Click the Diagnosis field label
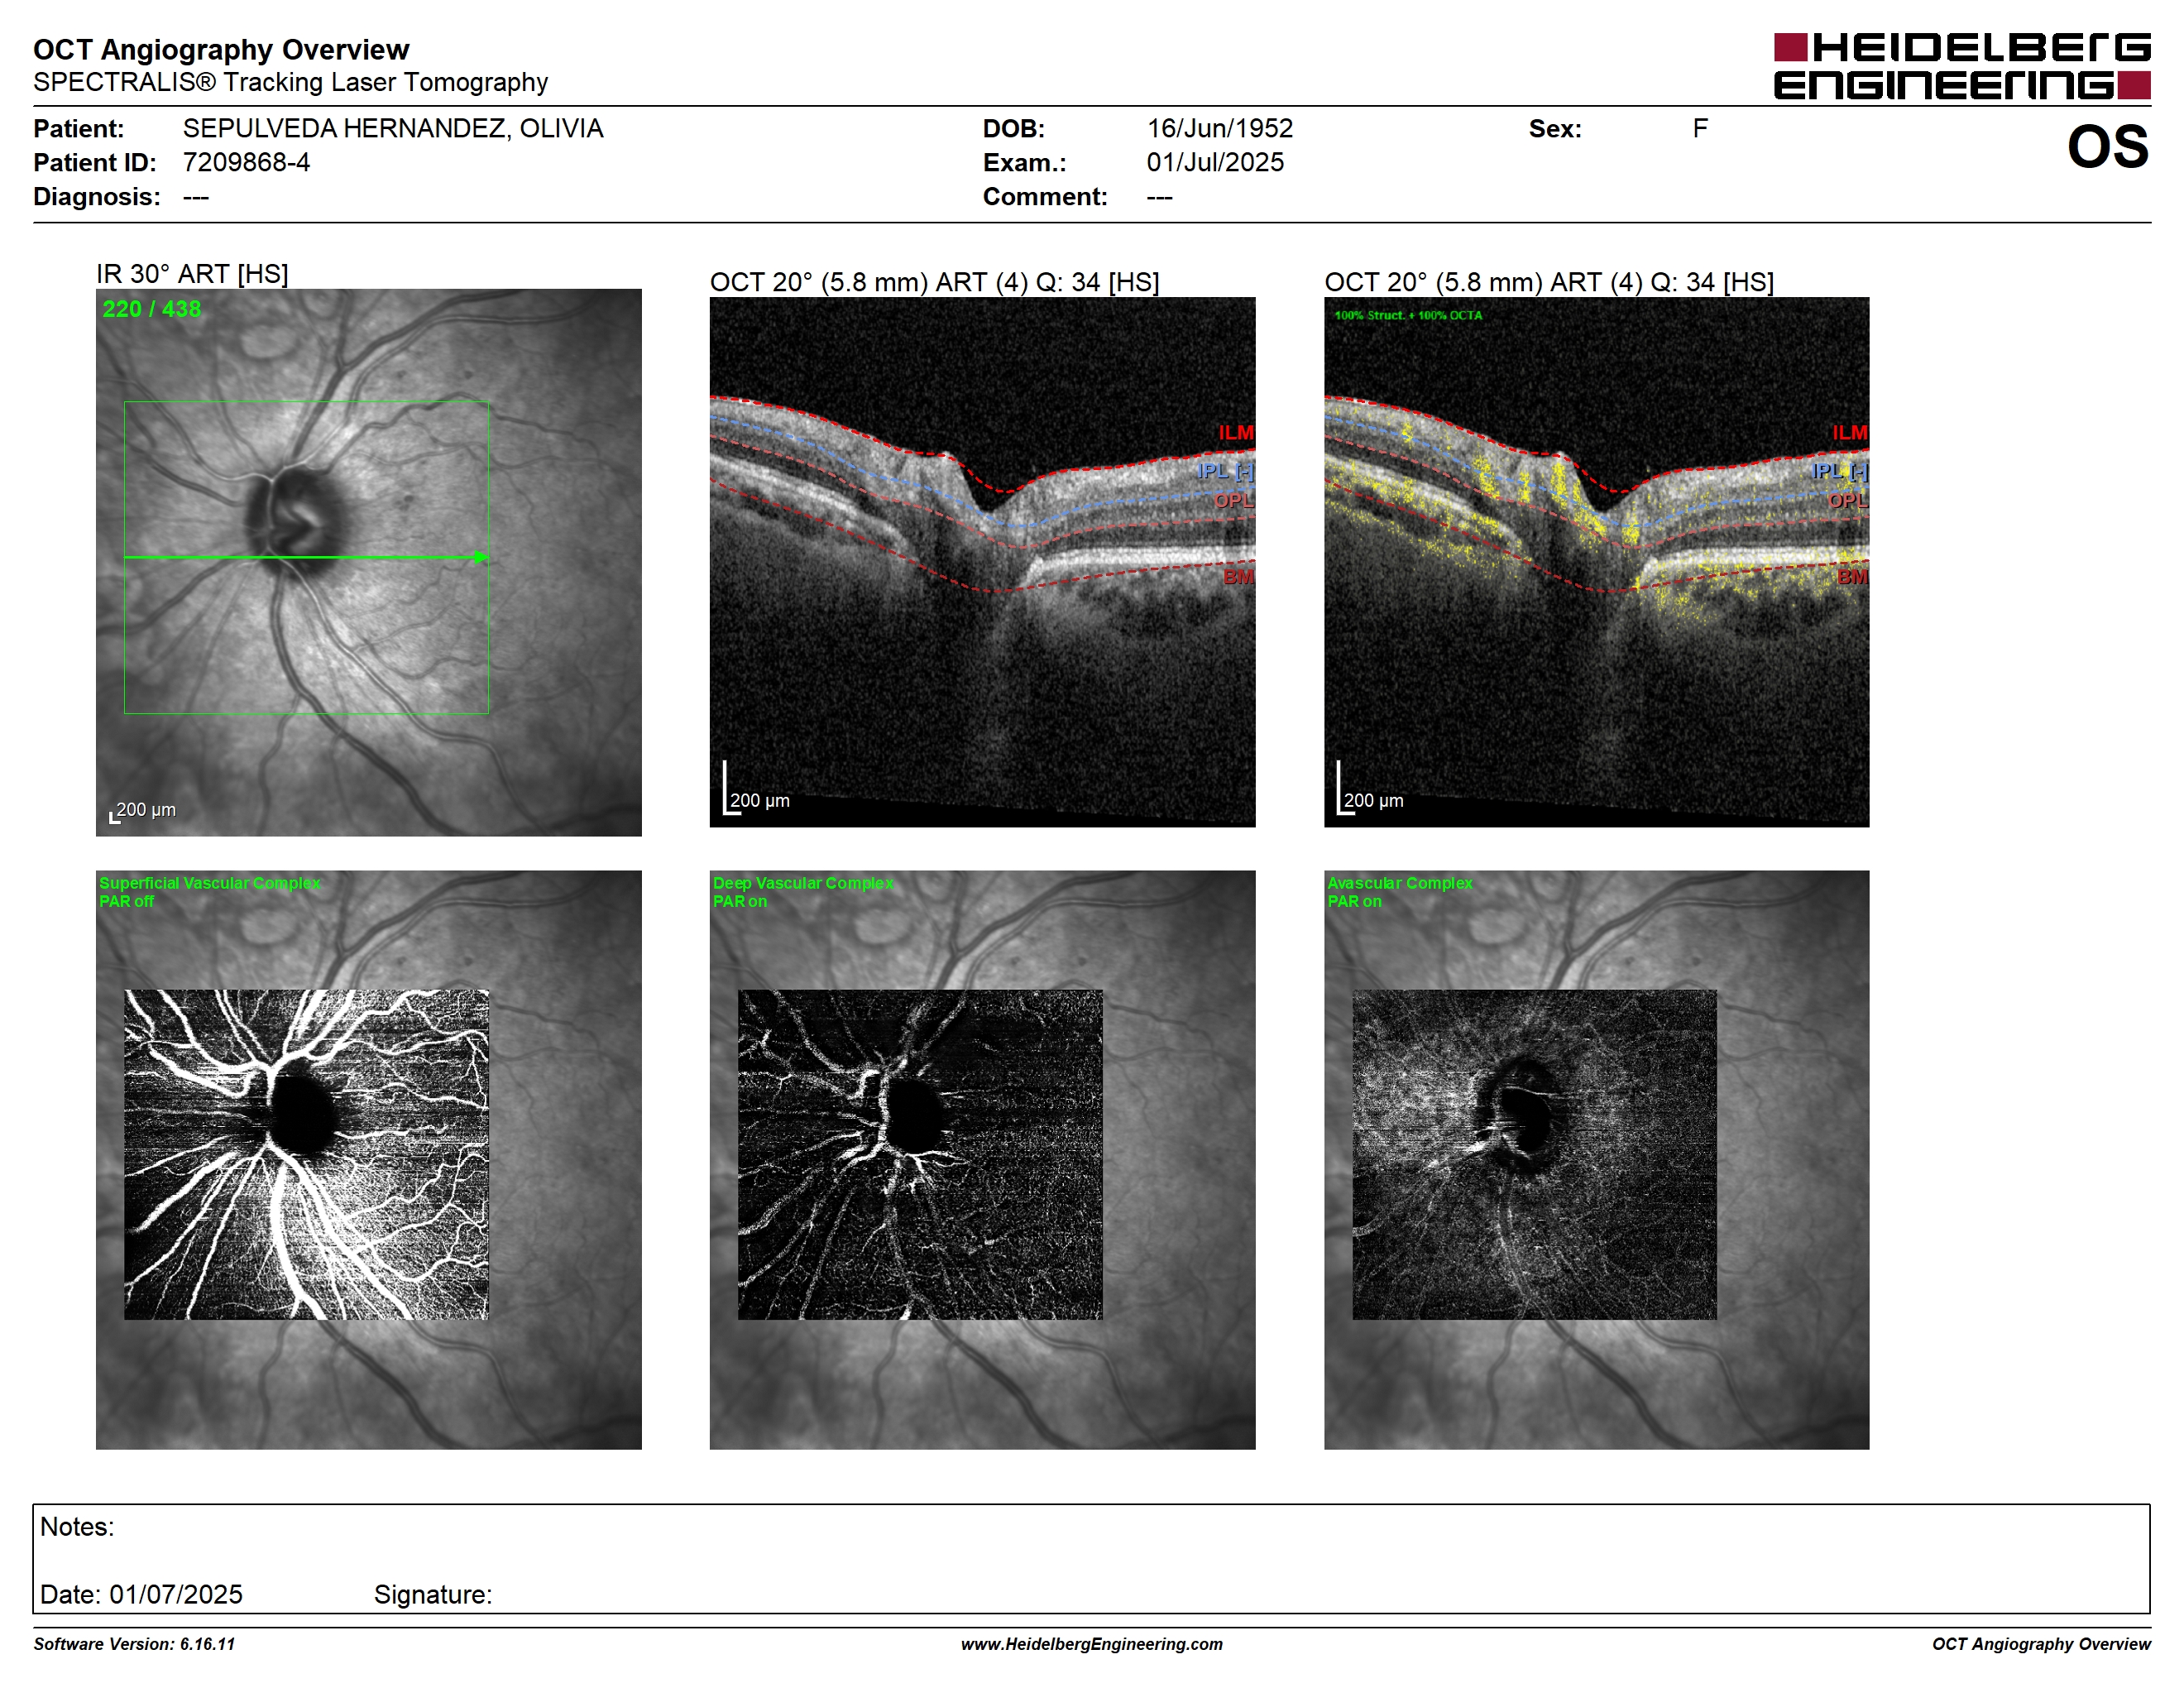 point(96,196)
